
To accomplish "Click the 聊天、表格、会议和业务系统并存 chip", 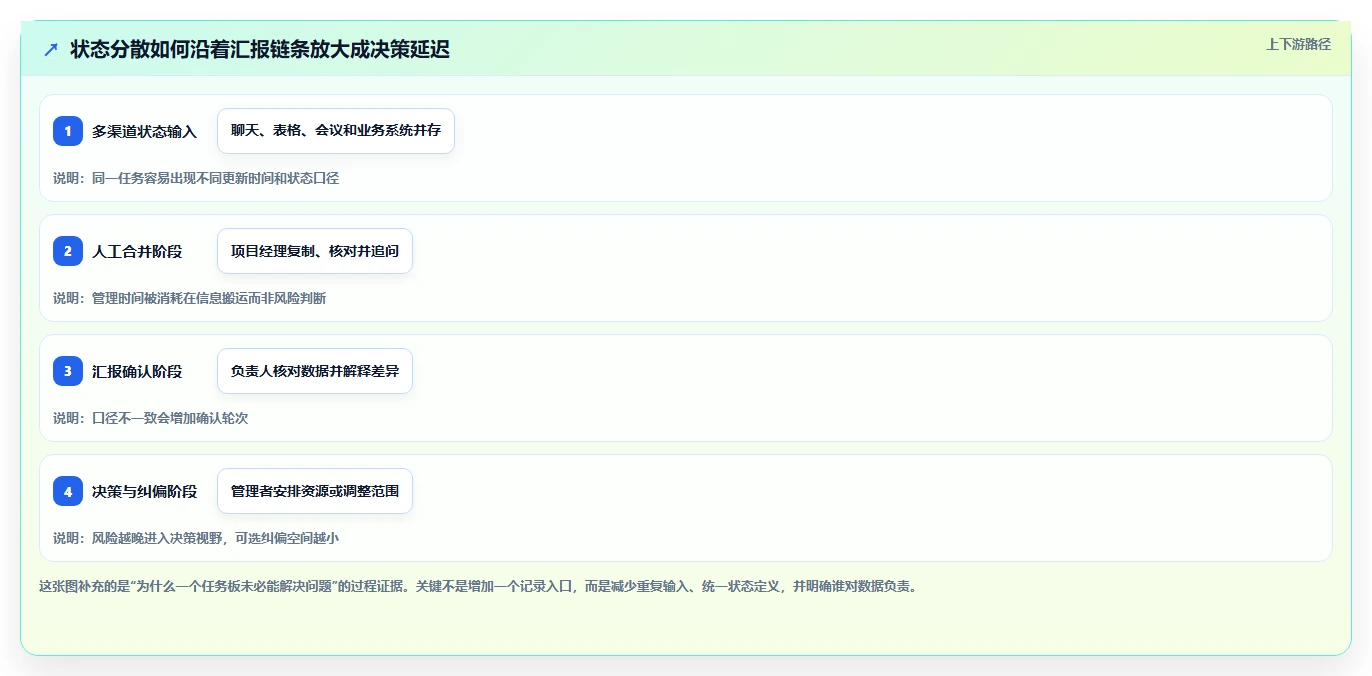I will 336,131.
